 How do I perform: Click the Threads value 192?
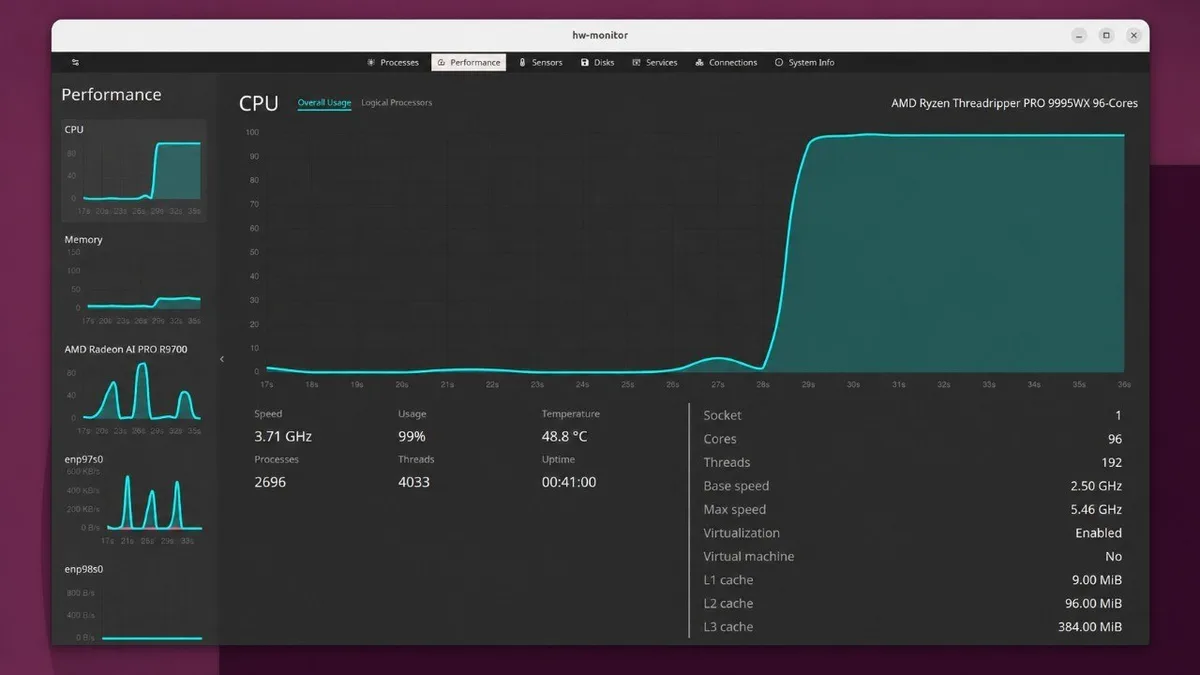pyautogui.click(x=1111, y=462)
